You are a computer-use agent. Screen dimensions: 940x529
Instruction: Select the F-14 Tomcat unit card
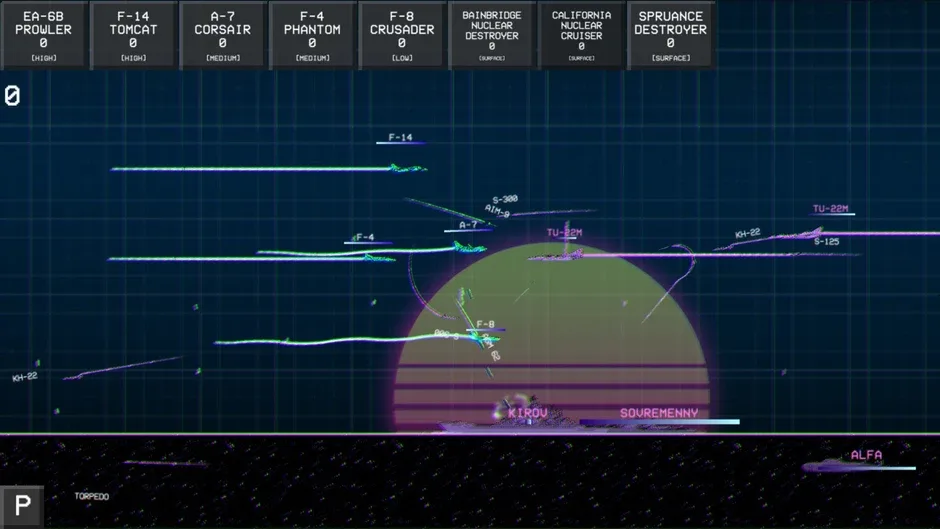point(133,35)
